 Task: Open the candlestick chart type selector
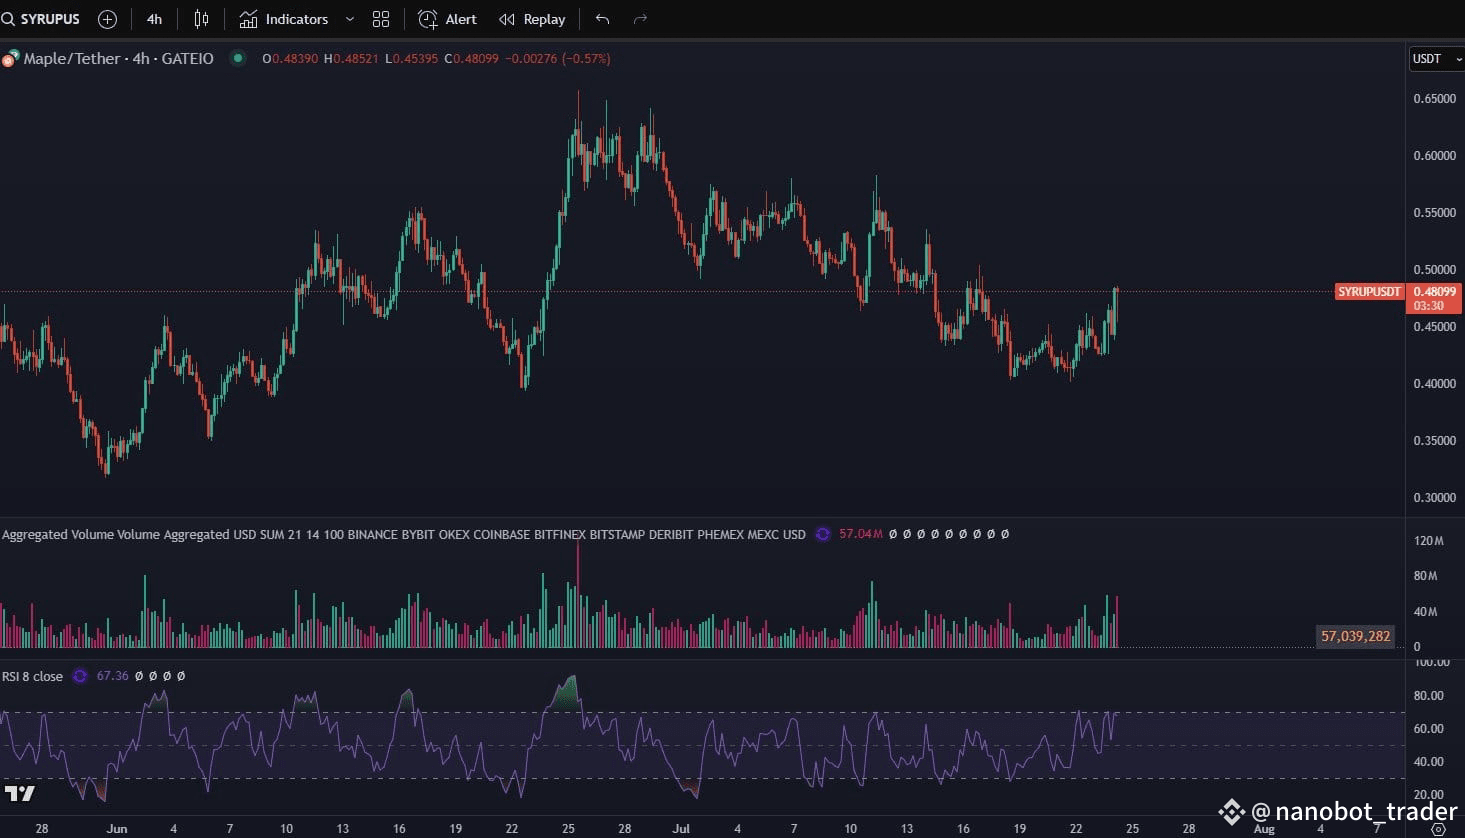pos(201,19)
